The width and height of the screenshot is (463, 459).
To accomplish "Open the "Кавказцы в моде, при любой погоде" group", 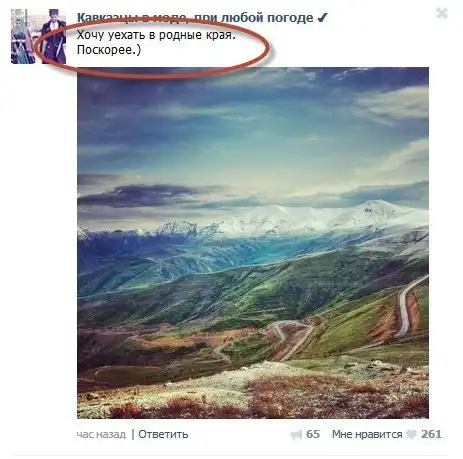I will click(195, 17).
